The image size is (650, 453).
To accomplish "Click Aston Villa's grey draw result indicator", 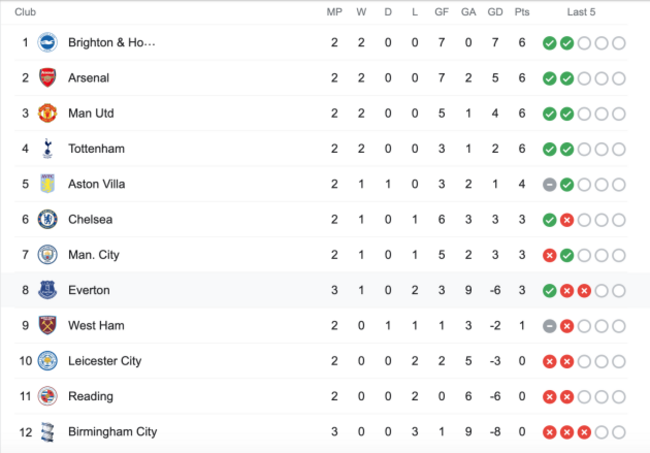I will (x=549, y=184).
